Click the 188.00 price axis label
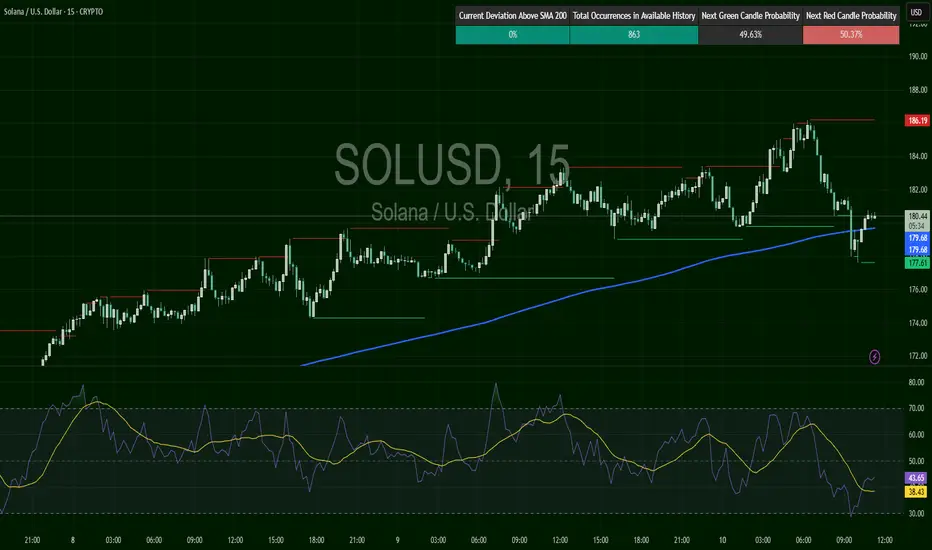 click(918, 90)
